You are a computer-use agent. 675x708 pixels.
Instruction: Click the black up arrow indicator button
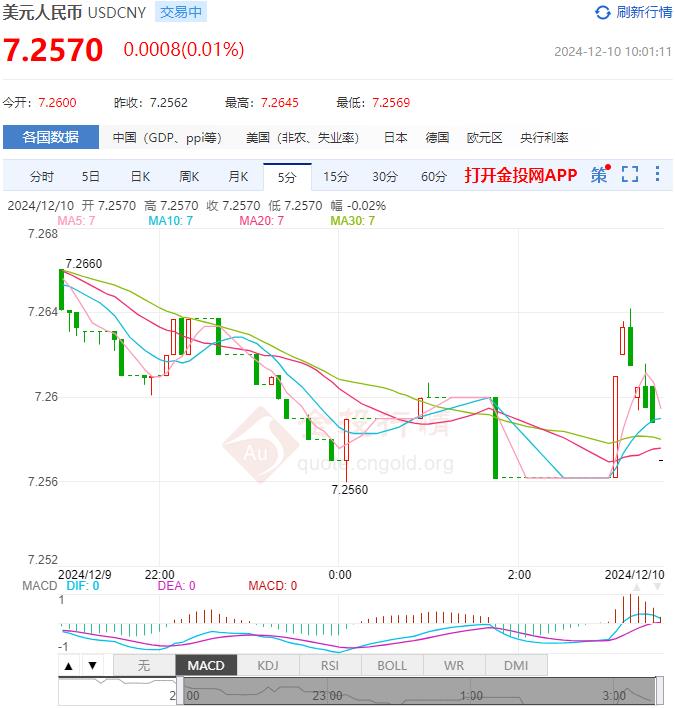click(69, 665)
